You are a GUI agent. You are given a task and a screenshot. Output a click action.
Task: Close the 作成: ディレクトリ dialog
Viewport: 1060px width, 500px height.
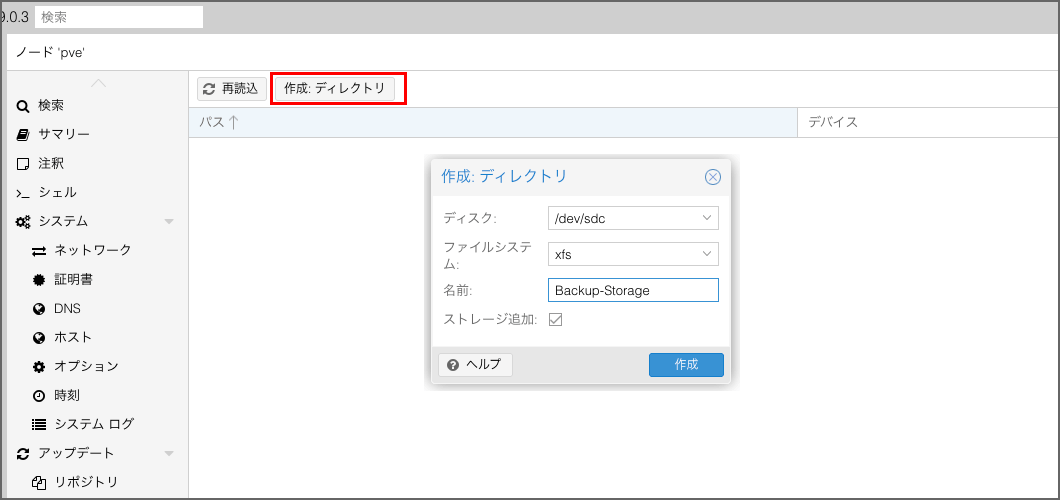pos(712,177)
